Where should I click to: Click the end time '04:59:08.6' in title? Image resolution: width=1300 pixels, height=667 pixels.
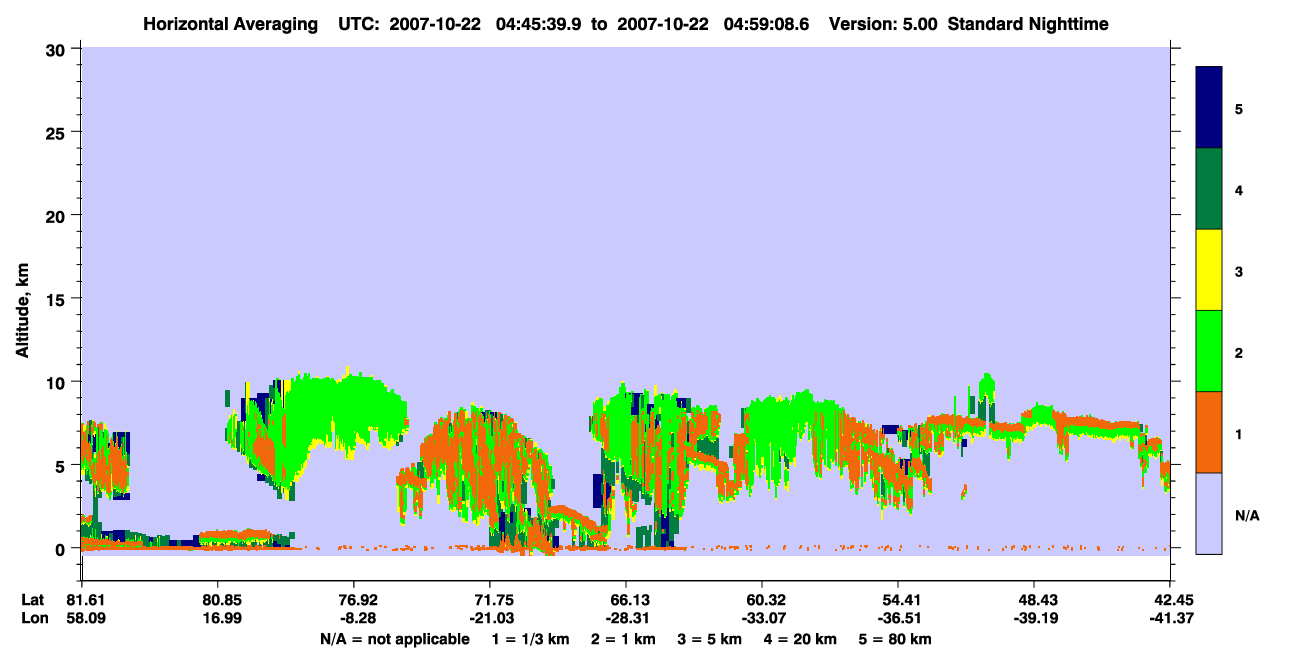(766, 23)
